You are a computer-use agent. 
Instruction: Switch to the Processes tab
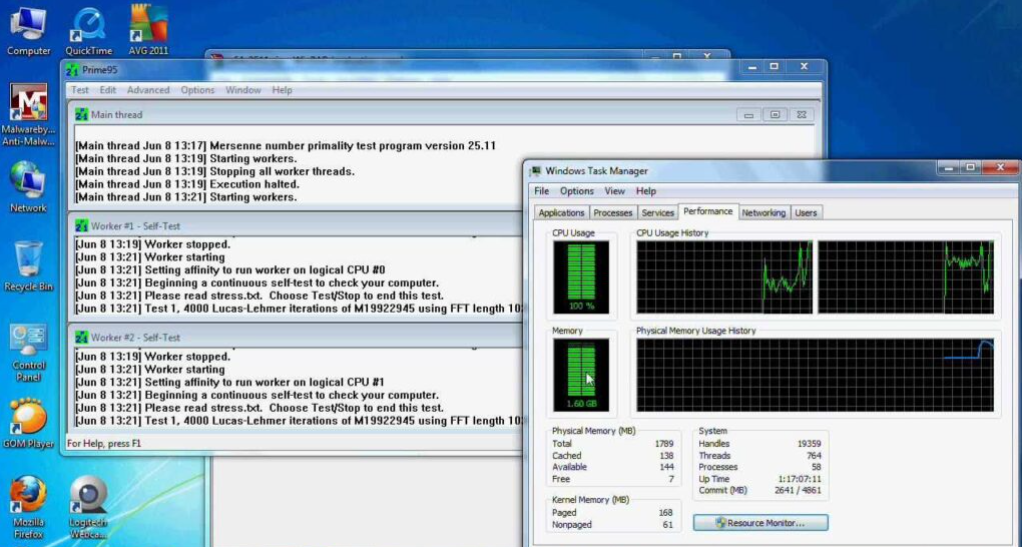point(613,213)
